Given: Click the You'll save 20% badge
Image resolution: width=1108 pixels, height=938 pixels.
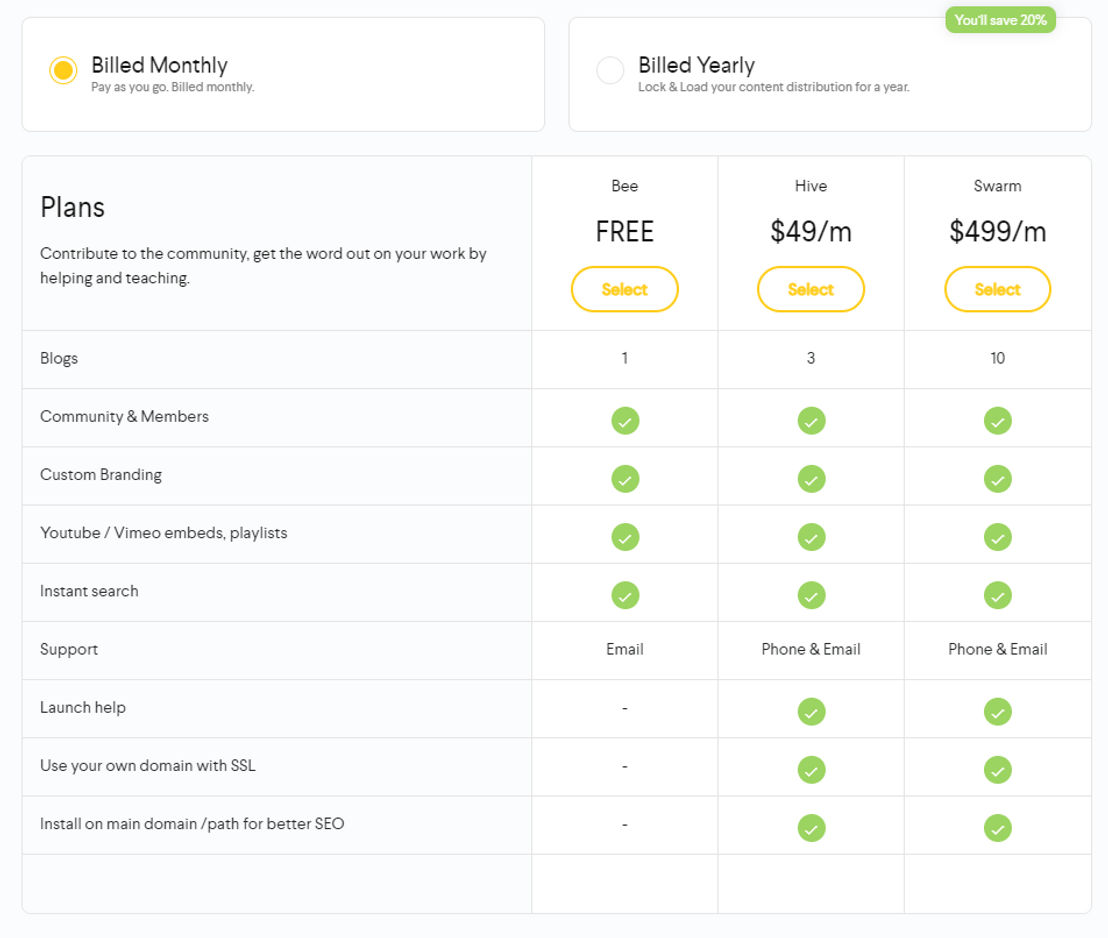Looking at the screenshot, I should (1000, 20).
